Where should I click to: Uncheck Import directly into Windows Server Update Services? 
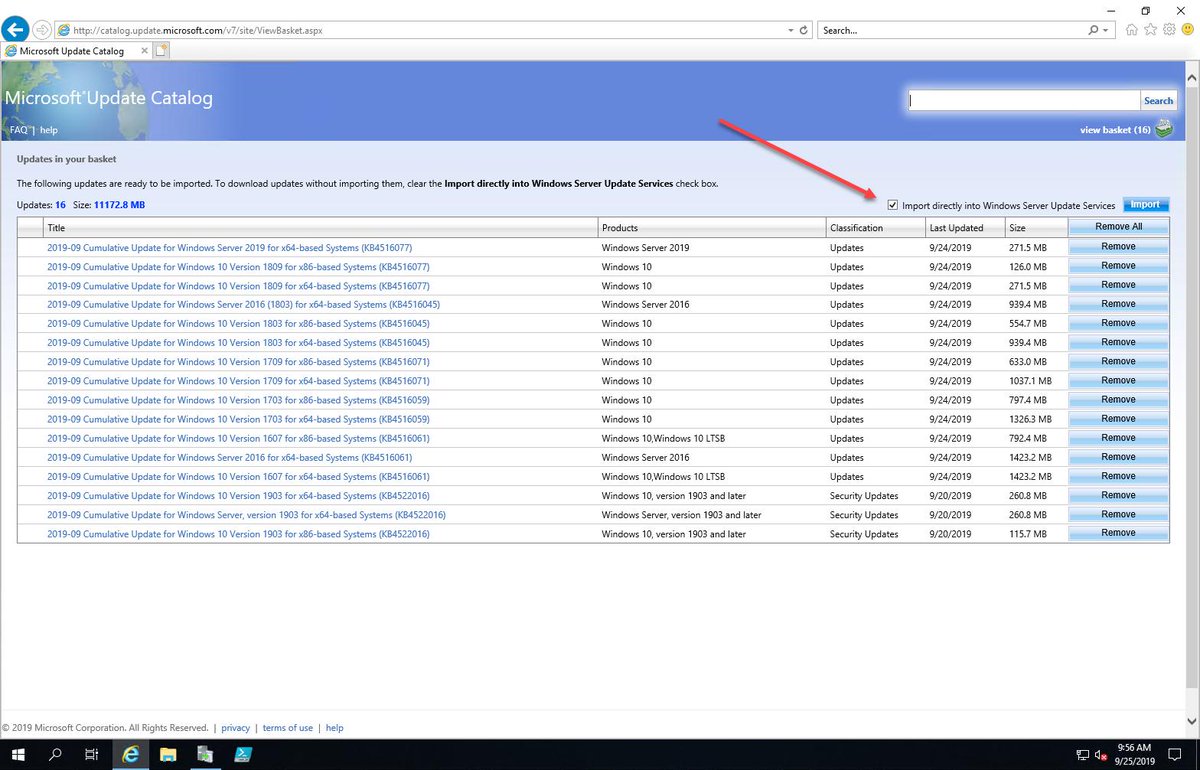(x=893, y=205)
